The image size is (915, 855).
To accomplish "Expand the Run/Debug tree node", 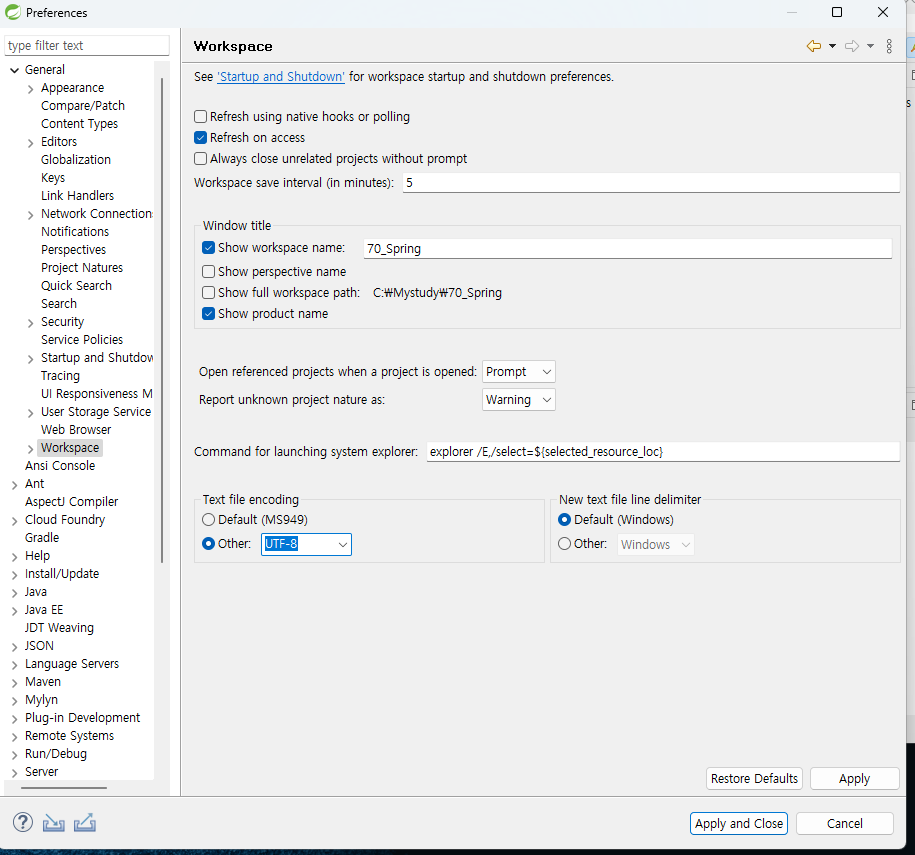I will (x=15, y=755).
